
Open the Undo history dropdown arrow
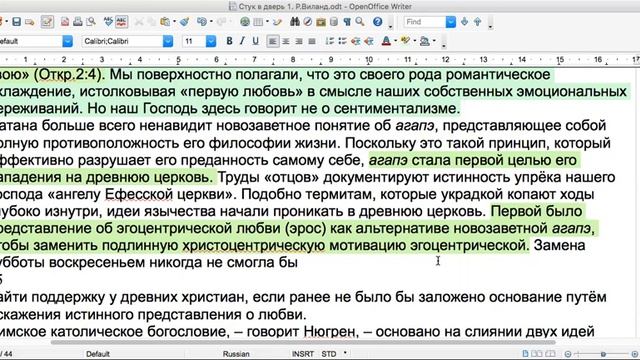211,22
